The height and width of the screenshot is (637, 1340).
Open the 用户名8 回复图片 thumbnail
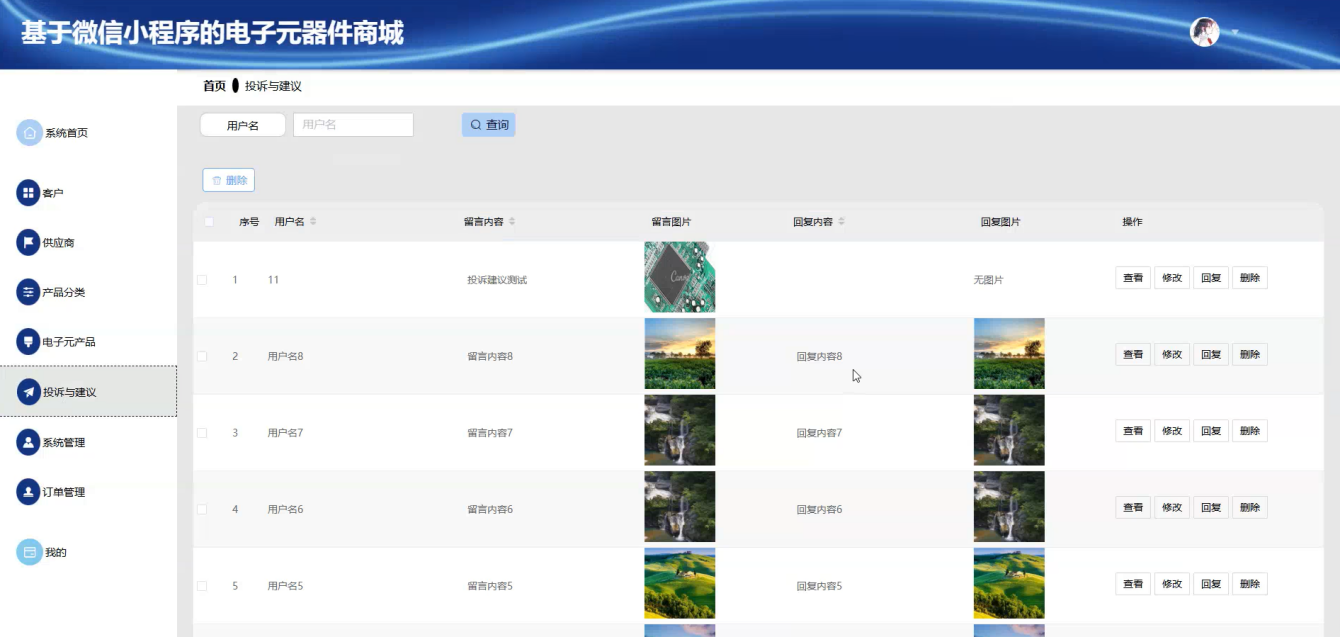click(1009, 354)
